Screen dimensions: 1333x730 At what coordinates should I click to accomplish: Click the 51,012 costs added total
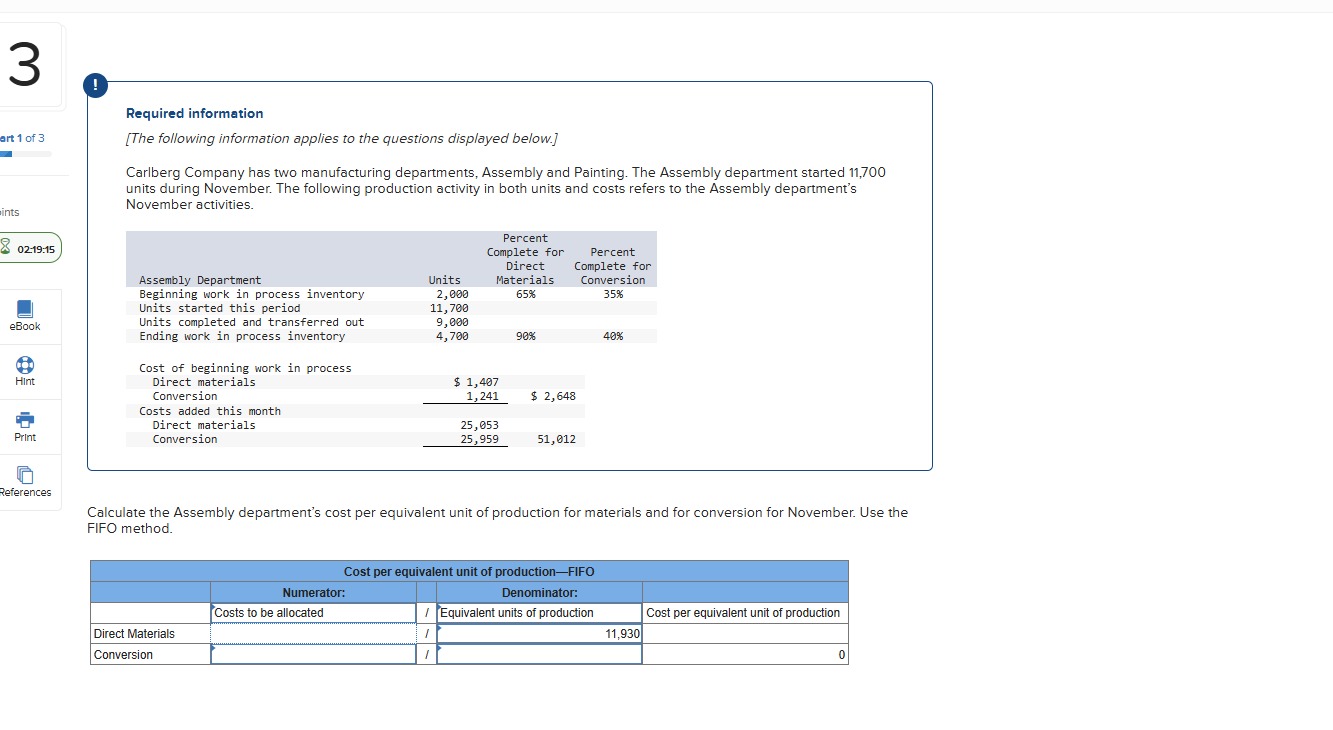556,439
